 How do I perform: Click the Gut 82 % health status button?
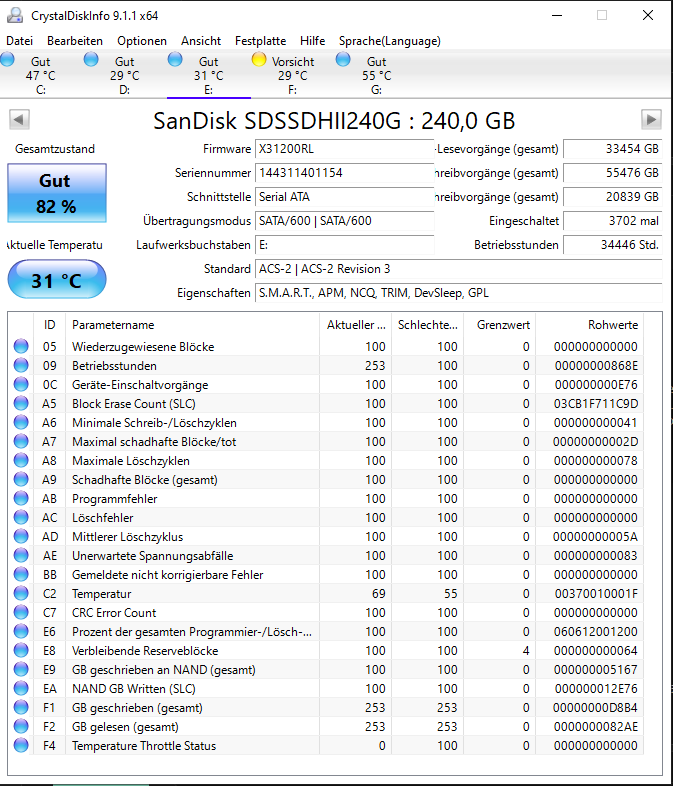(57, 193)
